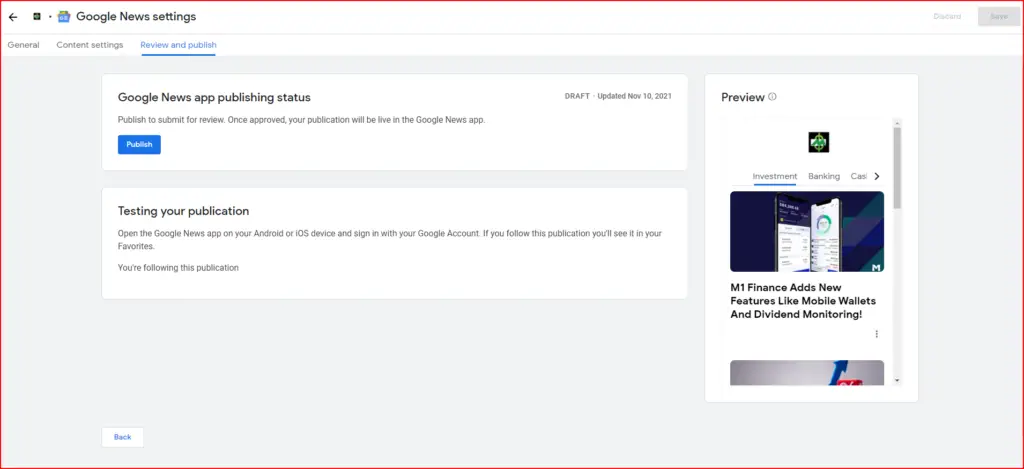Image resolution: width=1024 pixels, height=469 pixels.
Task: Click the Preview heading
Action: [x=743, y=97]
